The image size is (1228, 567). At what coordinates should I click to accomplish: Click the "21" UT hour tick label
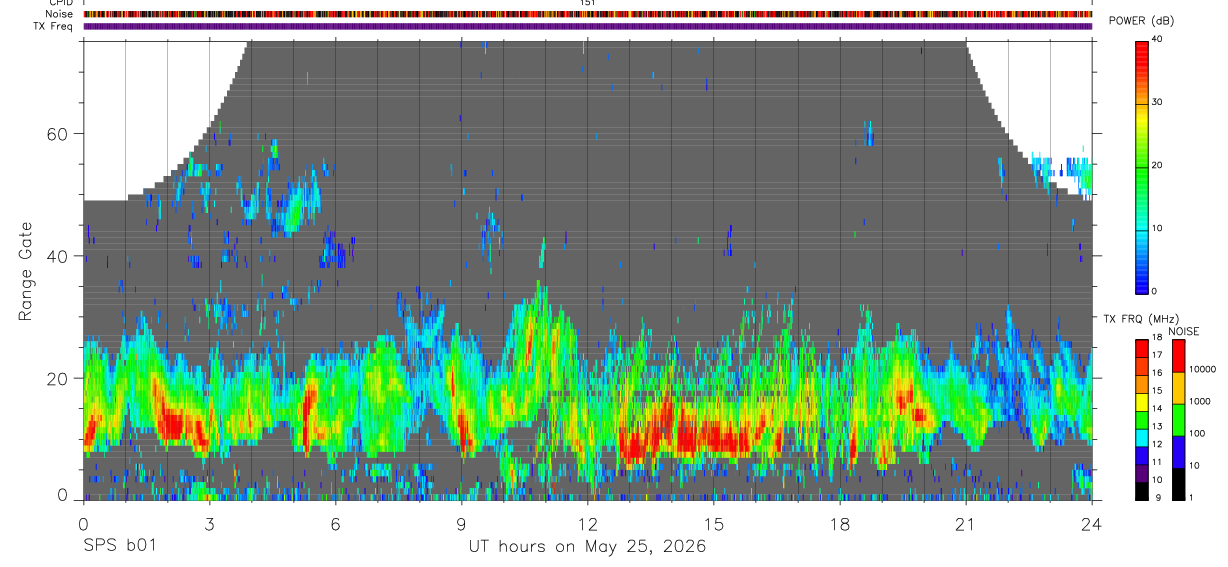click(x=966, y=523)
